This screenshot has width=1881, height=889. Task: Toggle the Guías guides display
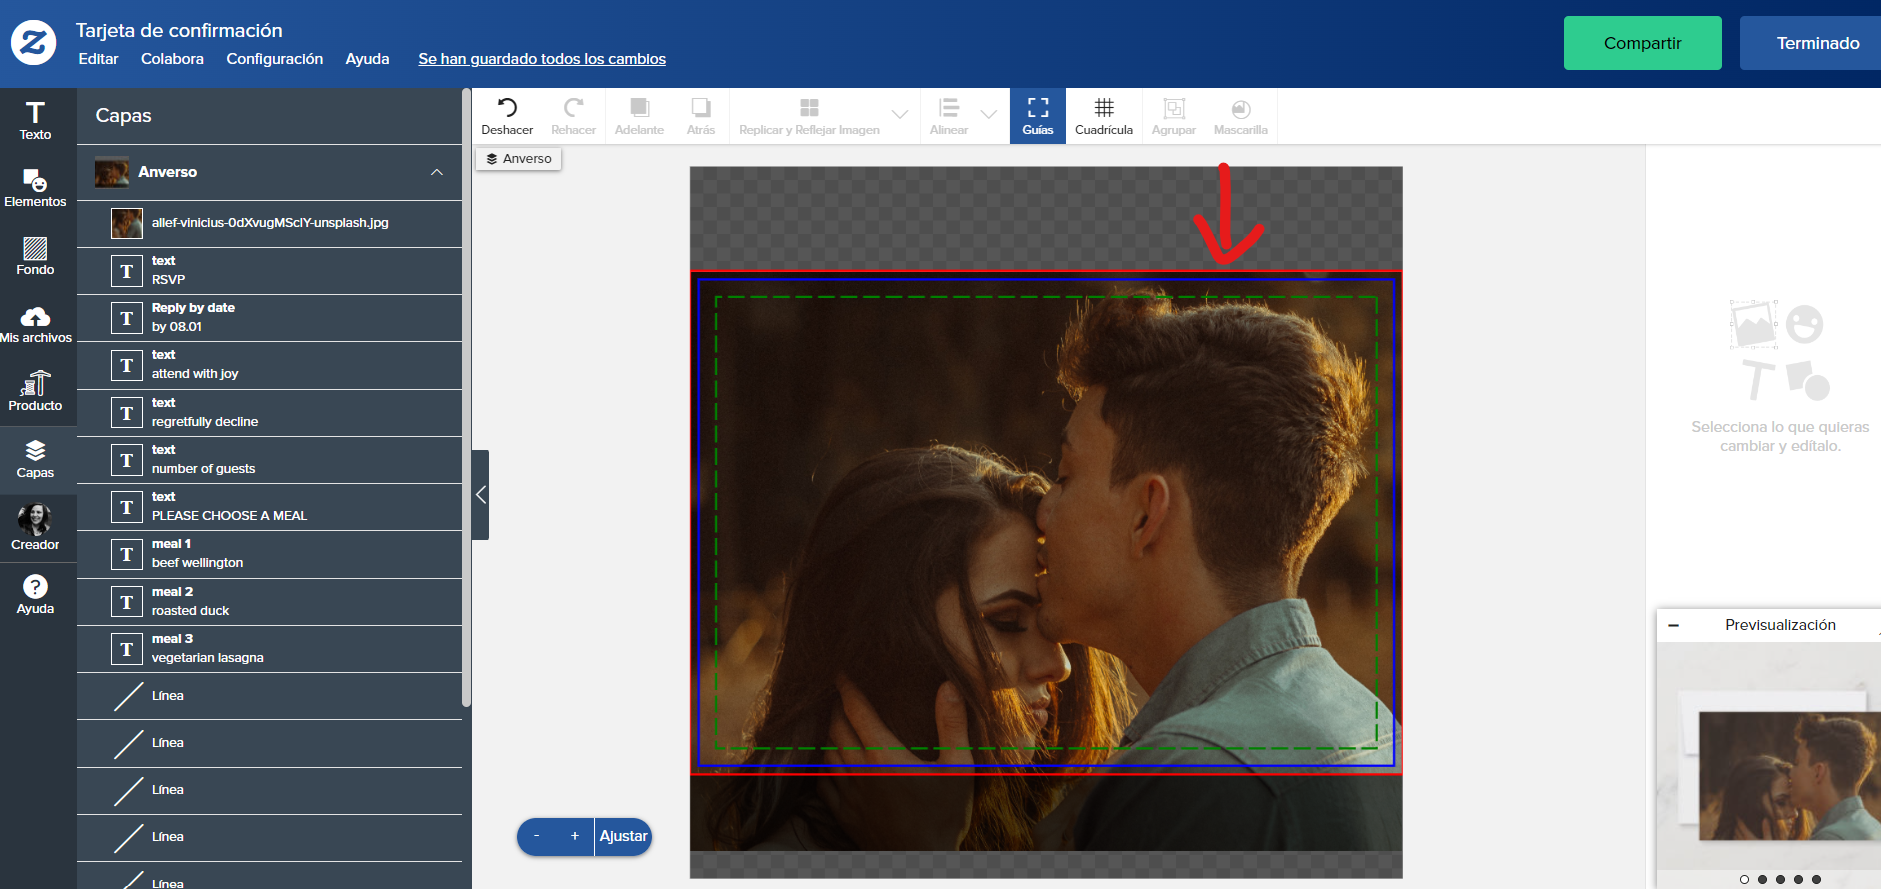click(1038, 116)
